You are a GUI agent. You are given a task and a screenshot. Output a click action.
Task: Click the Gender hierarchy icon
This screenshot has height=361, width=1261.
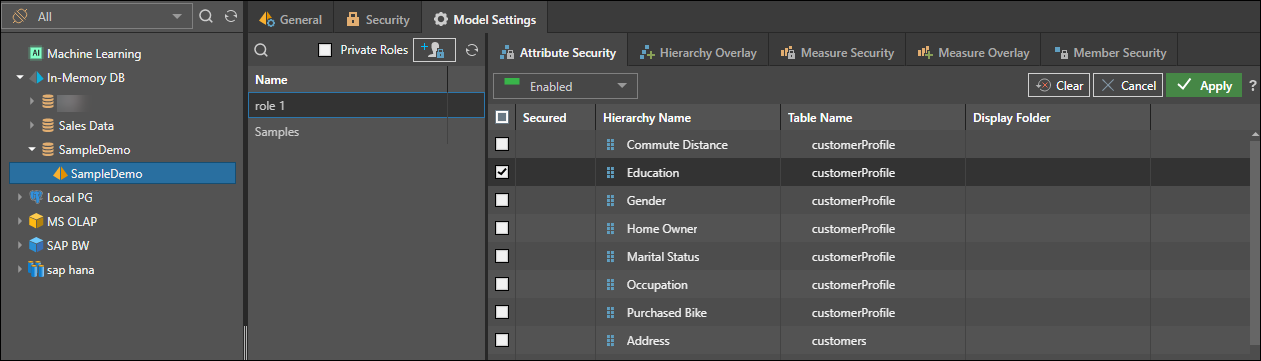pyautogui.click(x=610, y=201)
